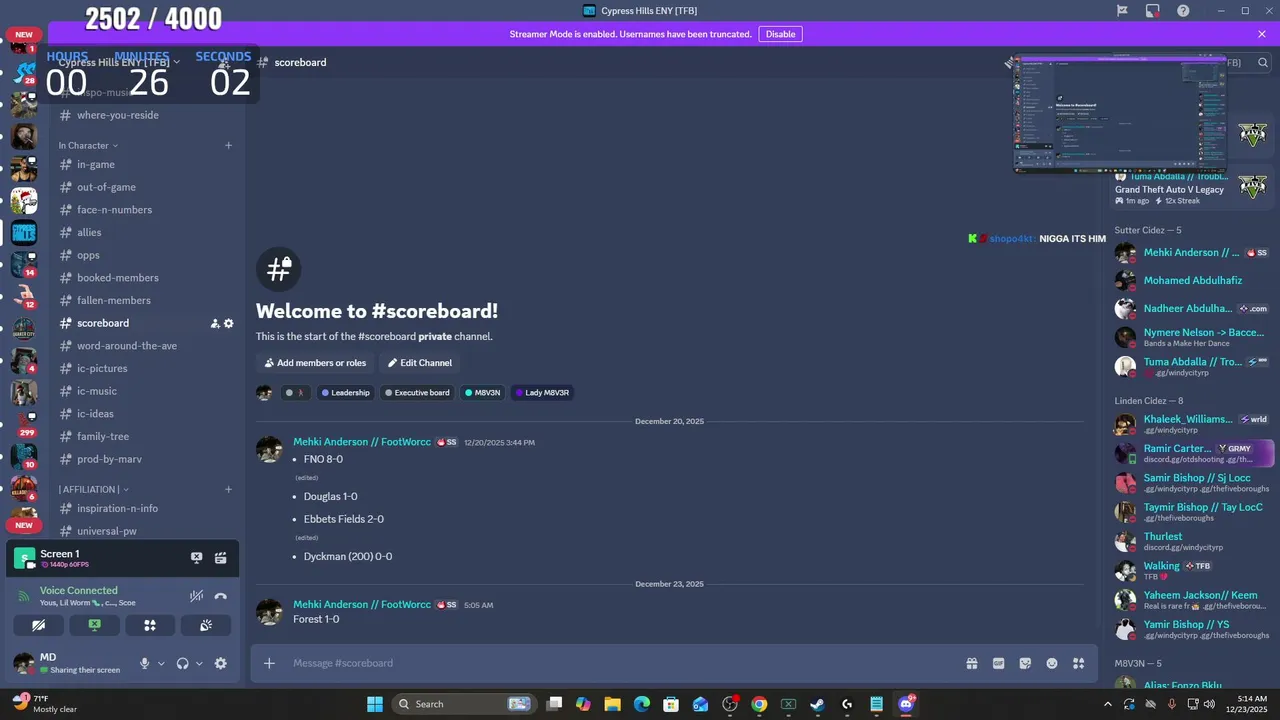The image size is (1280, 720).
Task: Collapse the In Character category
Action: tap(88, 145)
